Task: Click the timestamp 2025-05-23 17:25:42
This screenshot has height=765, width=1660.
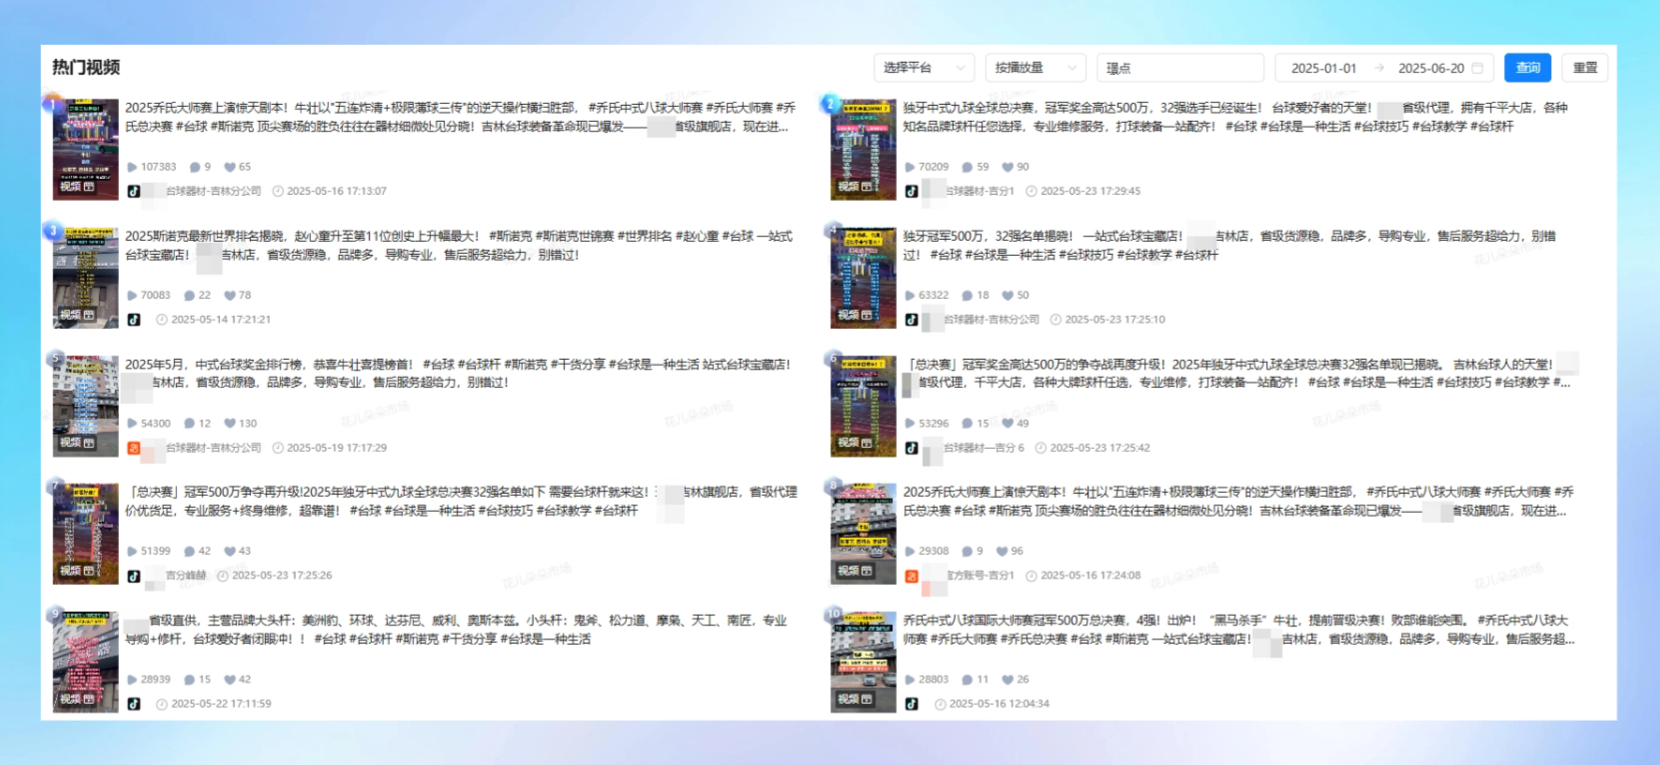Action: (x=1100, y=448)
